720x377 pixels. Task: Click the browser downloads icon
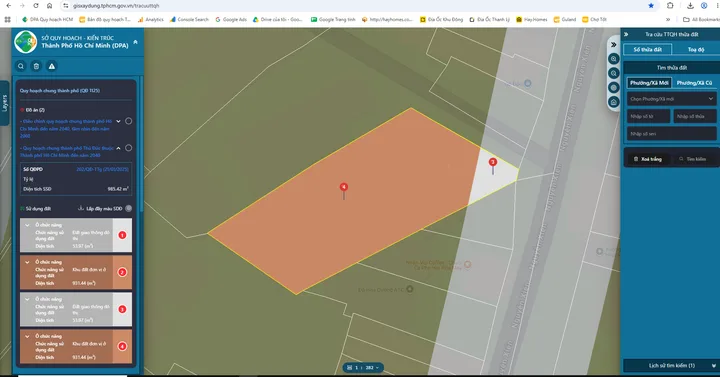(x=690, y=6)
